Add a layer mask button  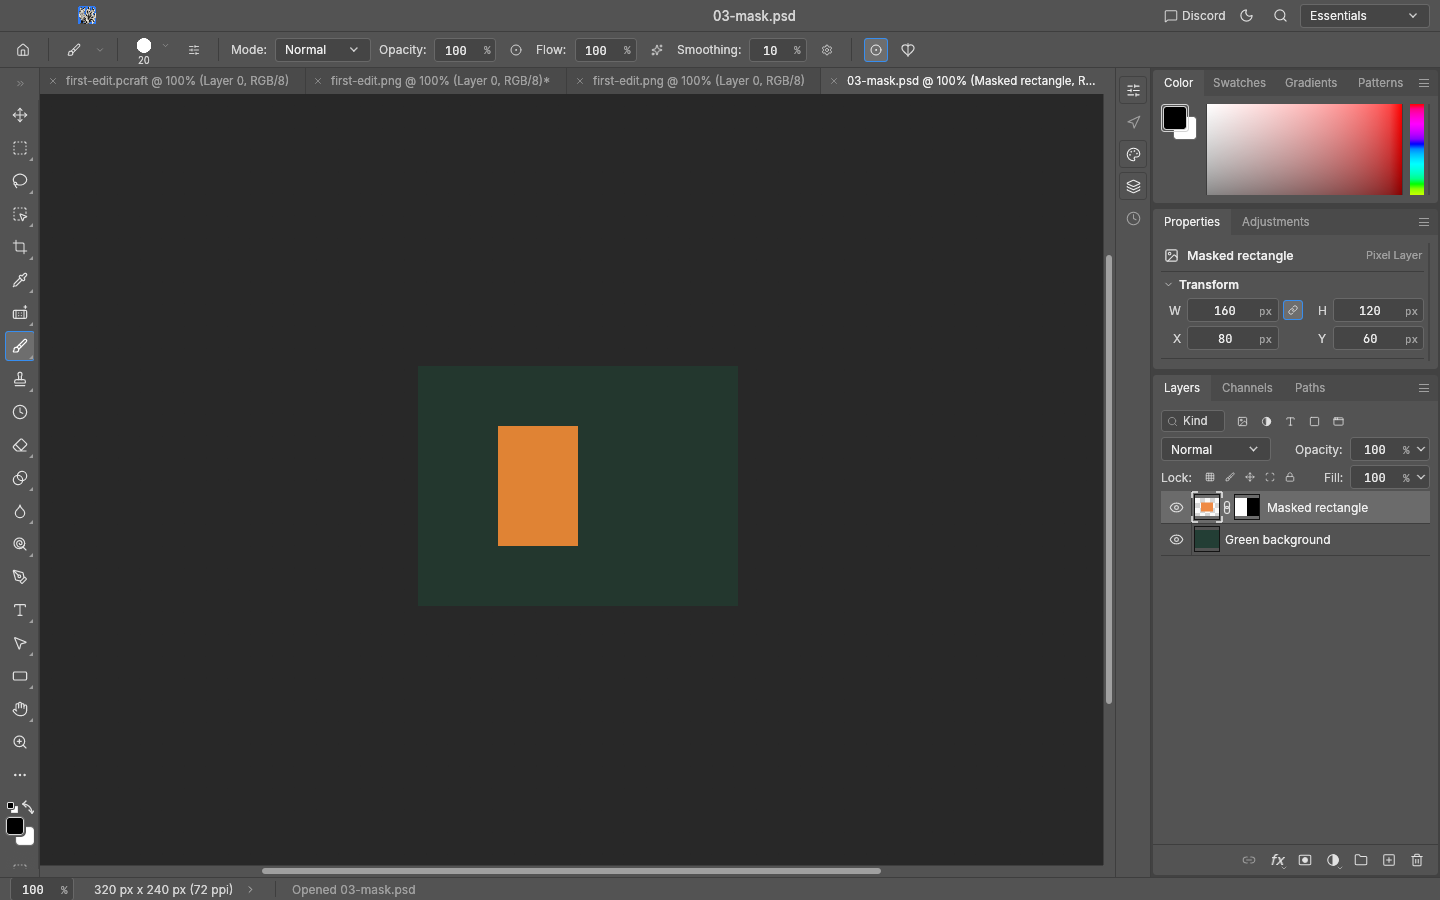pyautogui.click(x=1305, y=860)
